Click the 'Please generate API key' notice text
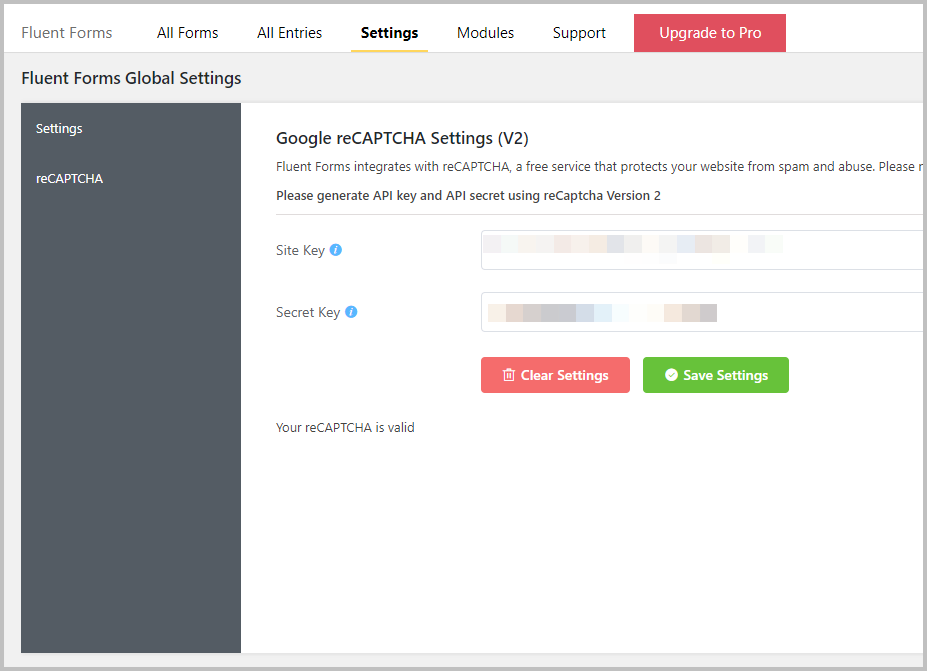The image size is (927, 671). (x=468, y=196)
